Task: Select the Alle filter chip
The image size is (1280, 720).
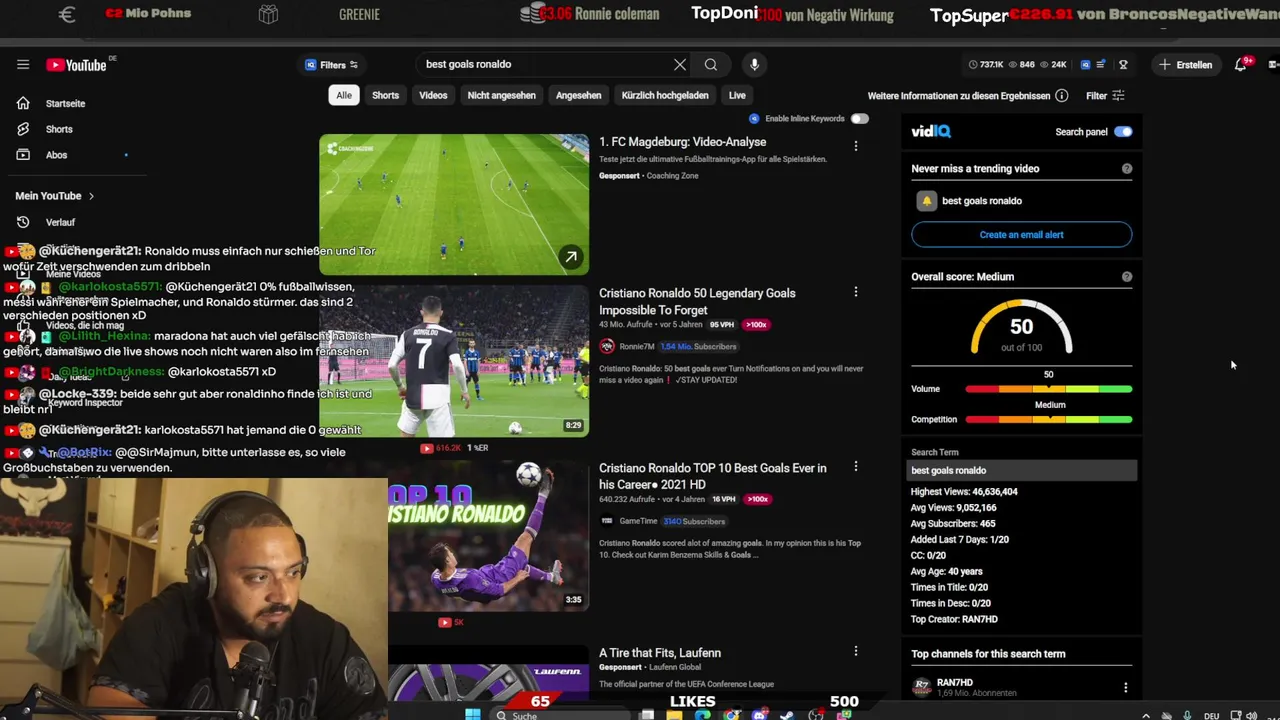Action: pyautogui.click(x=344, y=95)
